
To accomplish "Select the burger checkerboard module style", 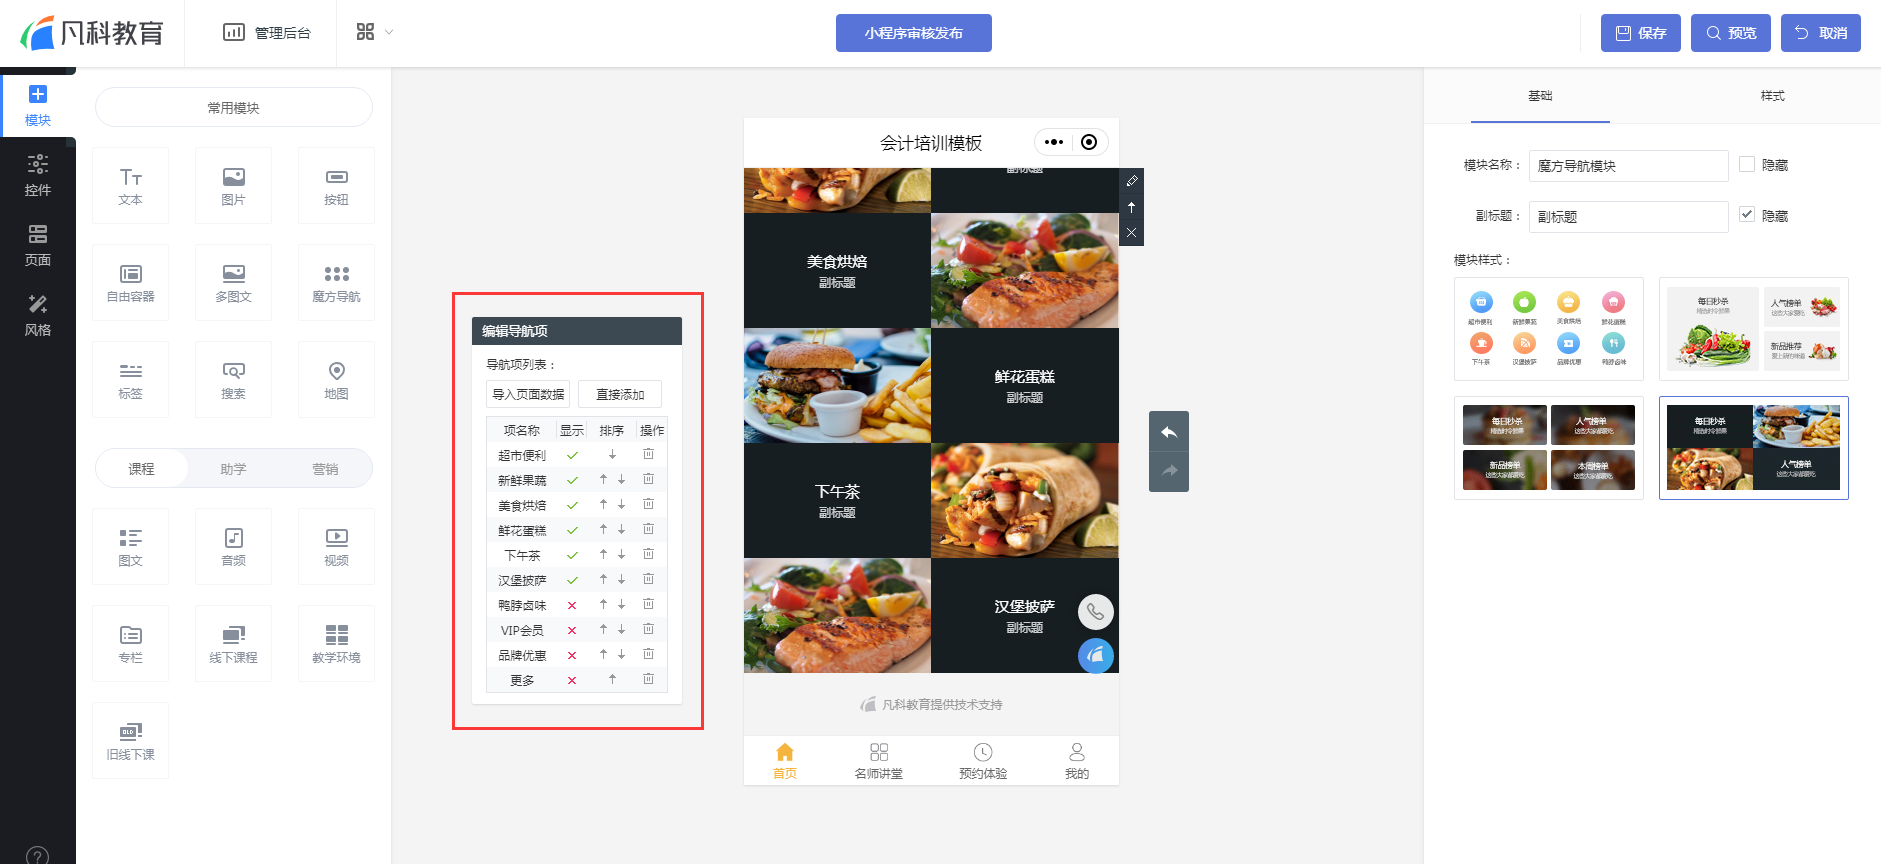I will point(1754,447).
